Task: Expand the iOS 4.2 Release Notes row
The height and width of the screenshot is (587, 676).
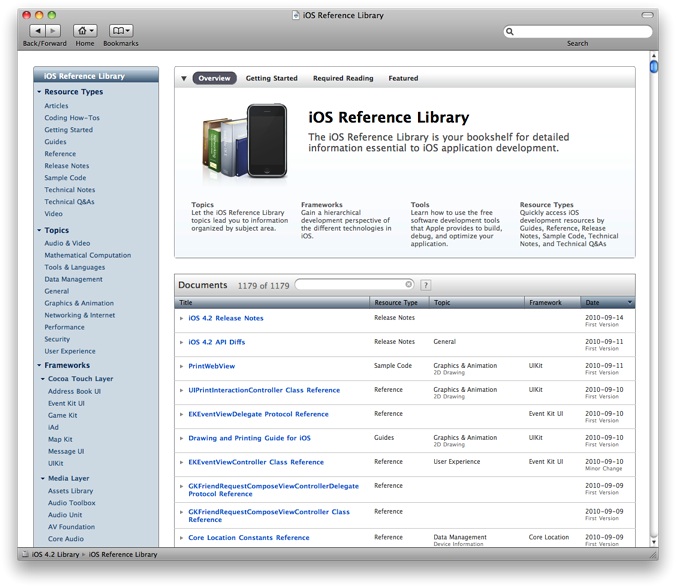Action: click(182, 318)
